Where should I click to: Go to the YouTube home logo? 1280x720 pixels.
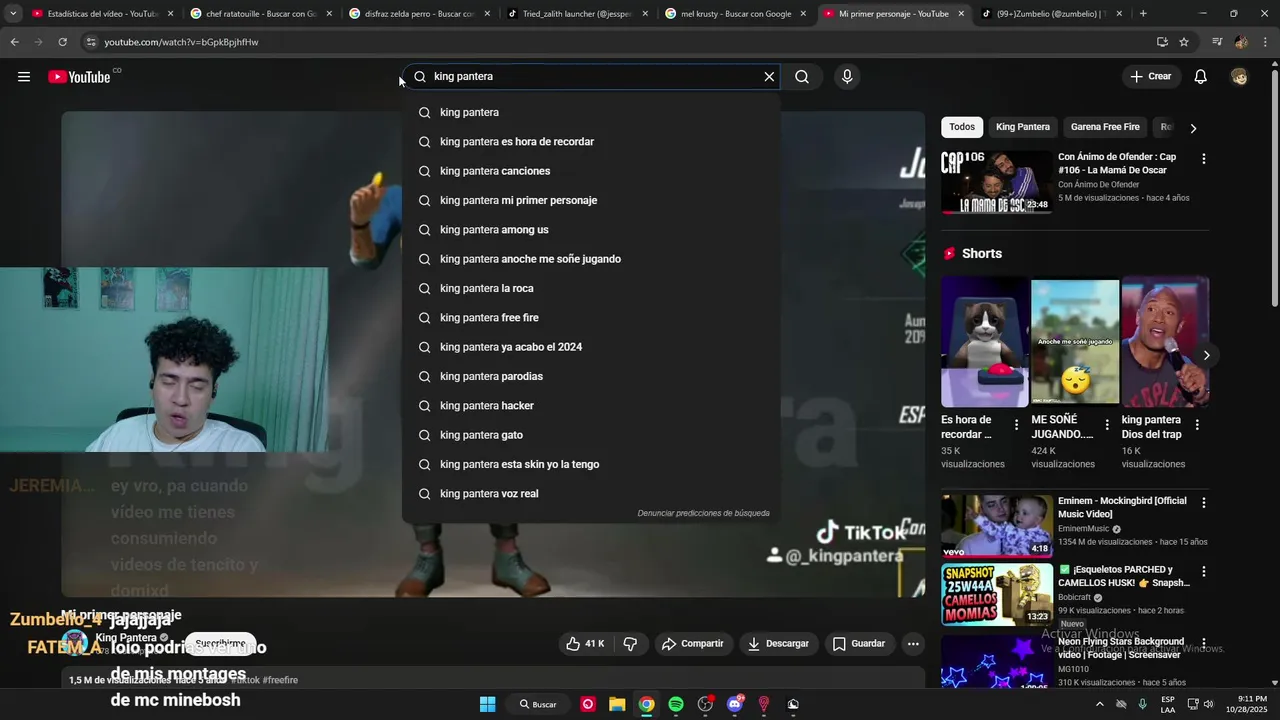click(x=79, y=77)
